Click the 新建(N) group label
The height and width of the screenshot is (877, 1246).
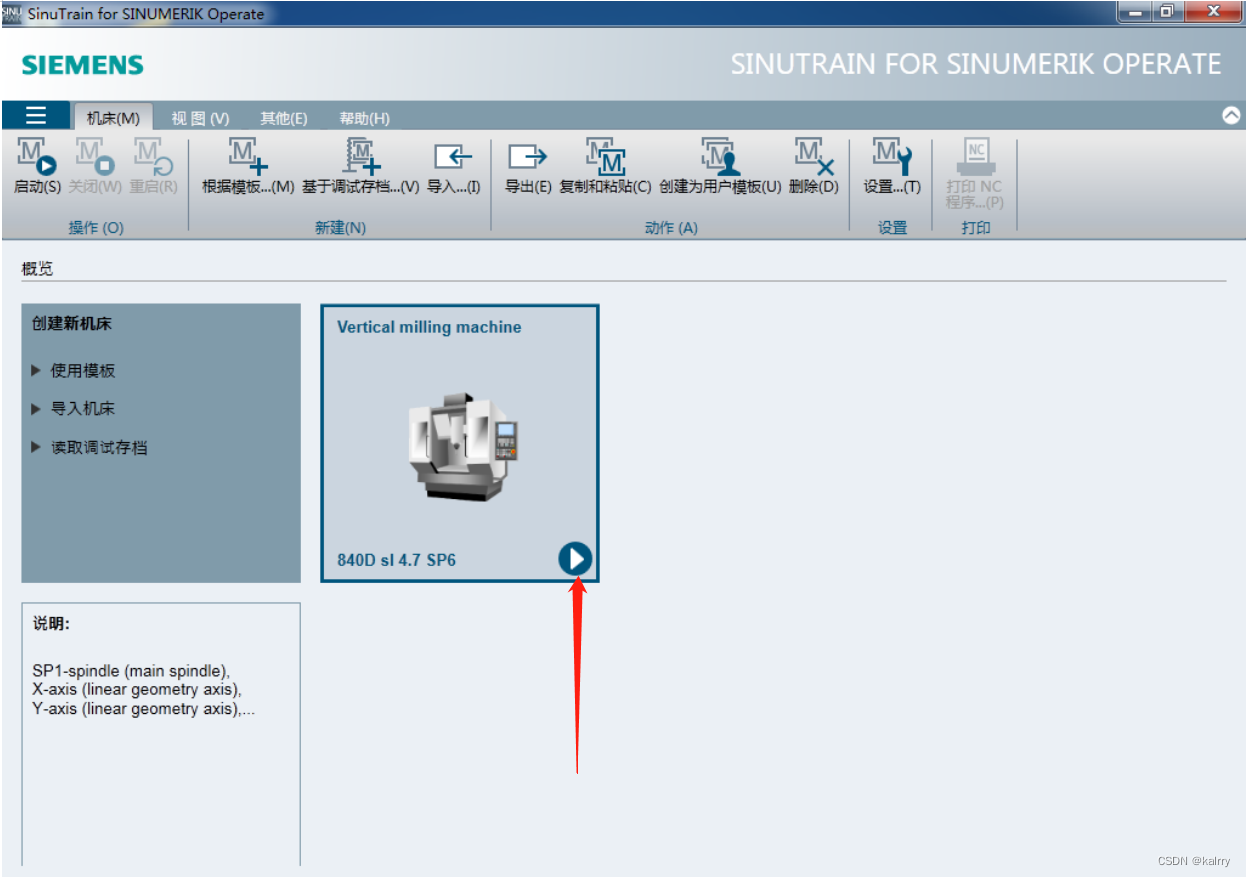340,227
